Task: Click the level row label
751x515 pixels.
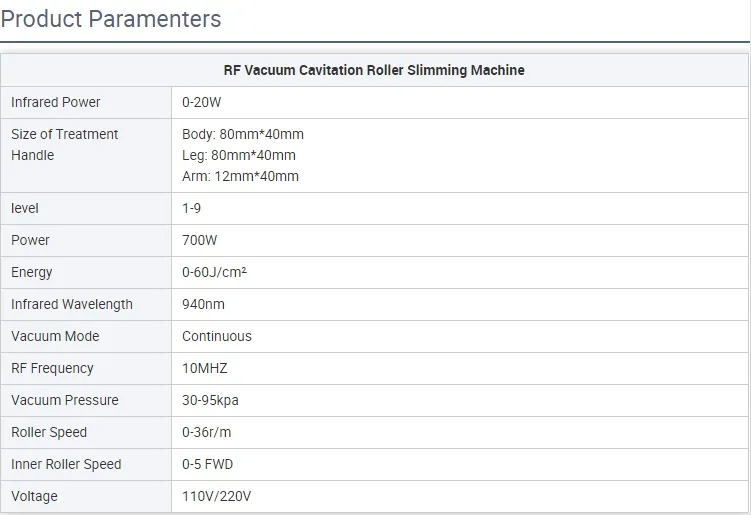Action: [x=24, y=208]
